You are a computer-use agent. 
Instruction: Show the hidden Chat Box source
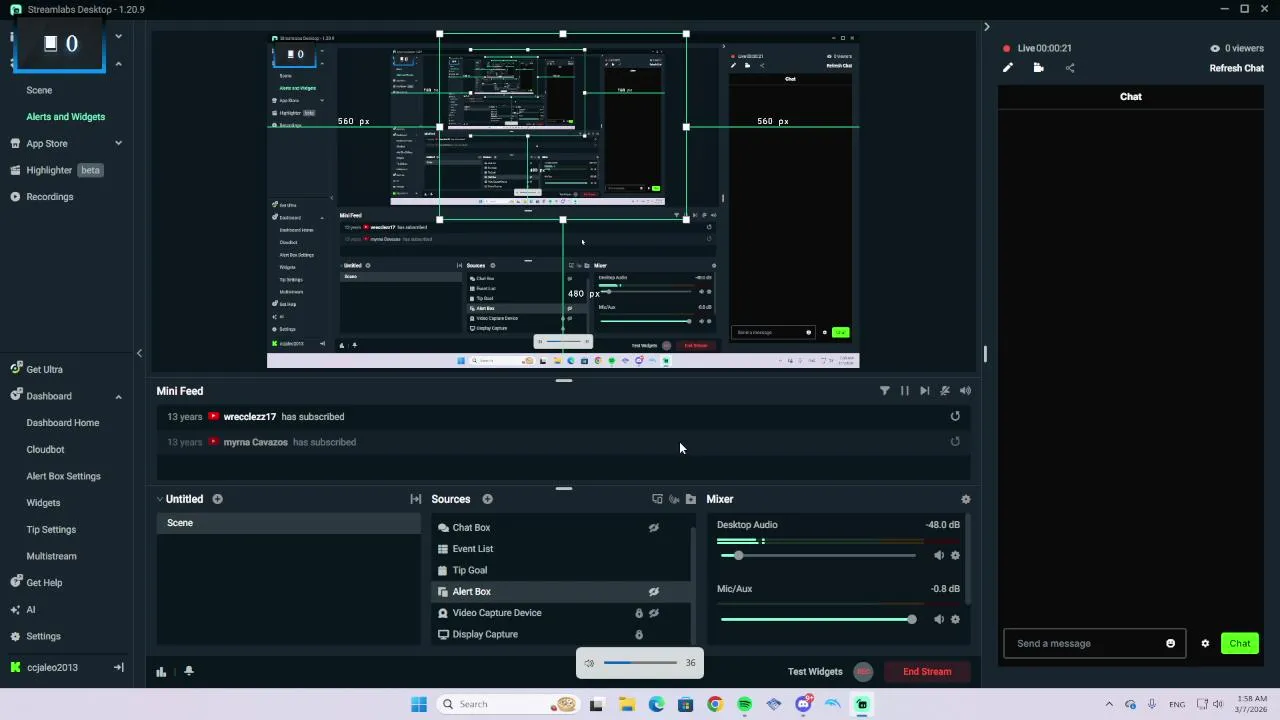(x=654, y=527)
